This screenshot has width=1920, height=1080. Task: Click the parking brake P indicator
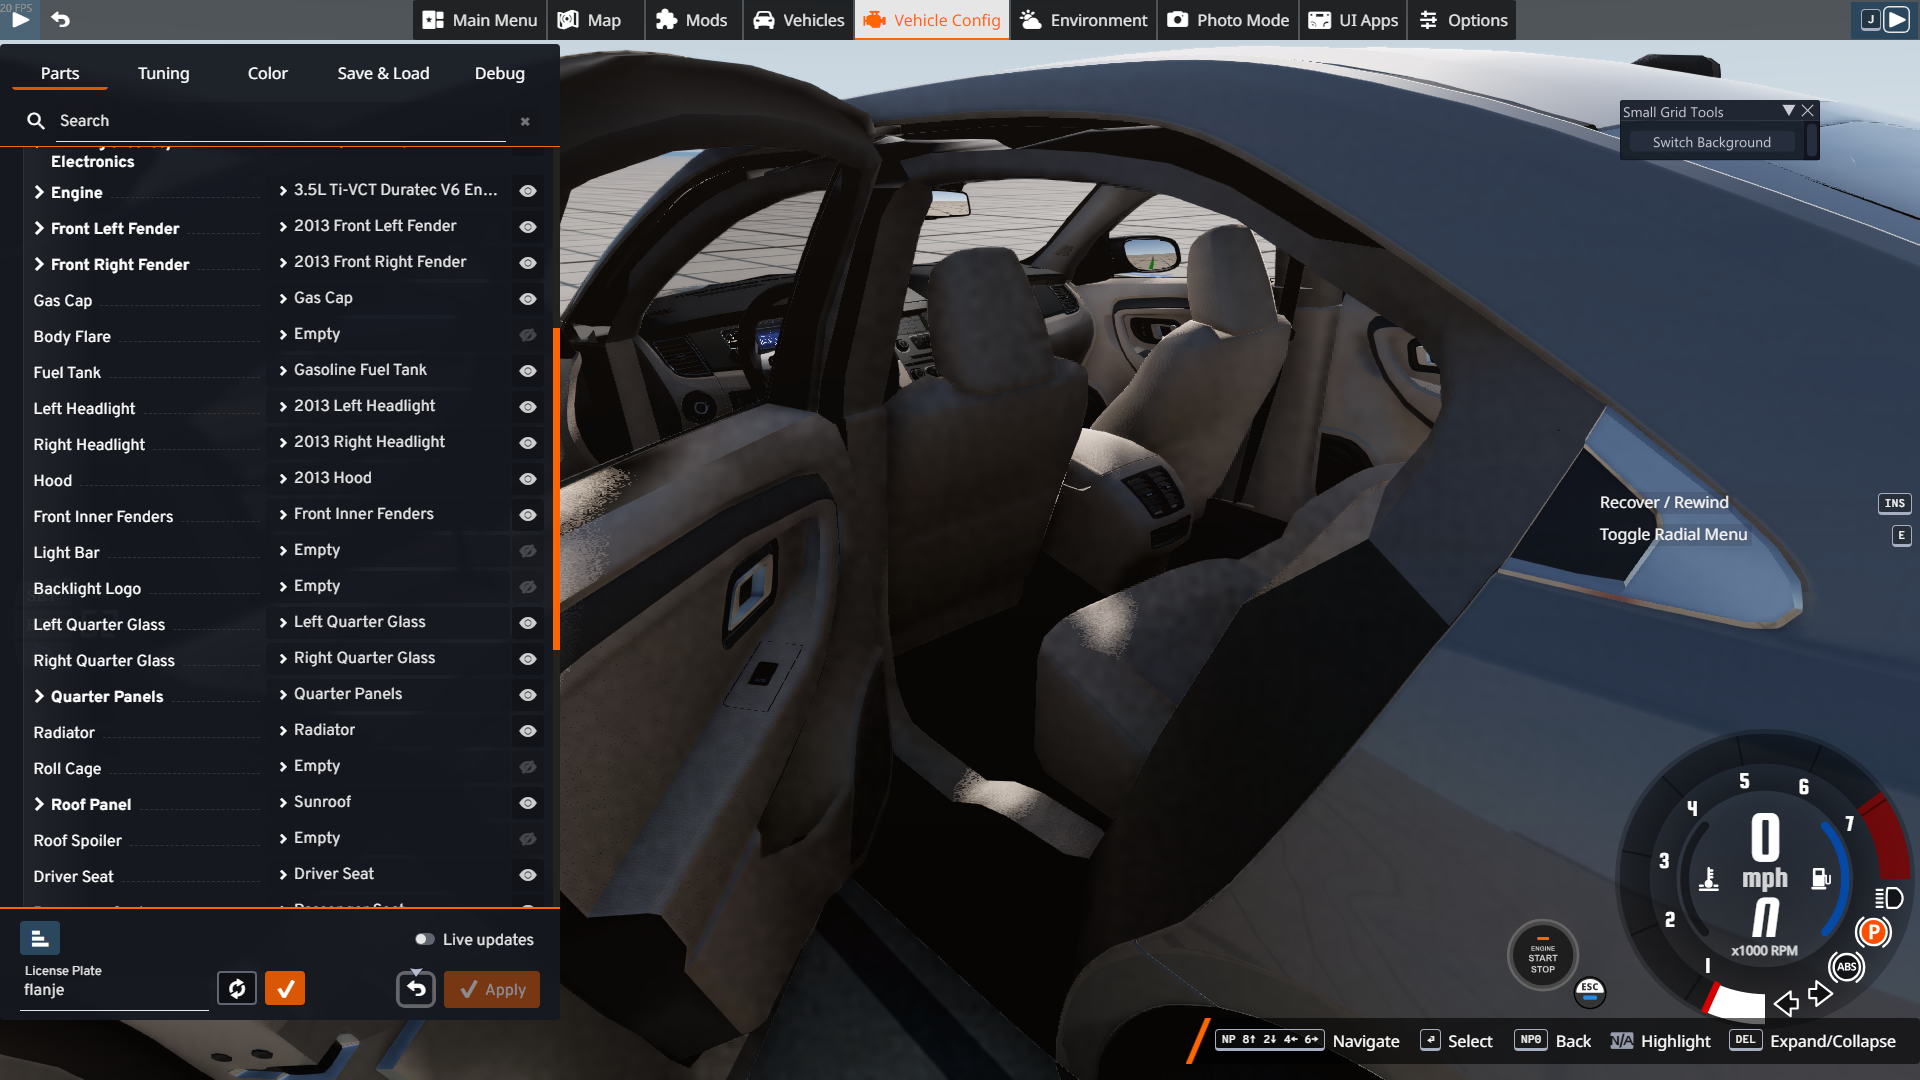click(1873, 932)
